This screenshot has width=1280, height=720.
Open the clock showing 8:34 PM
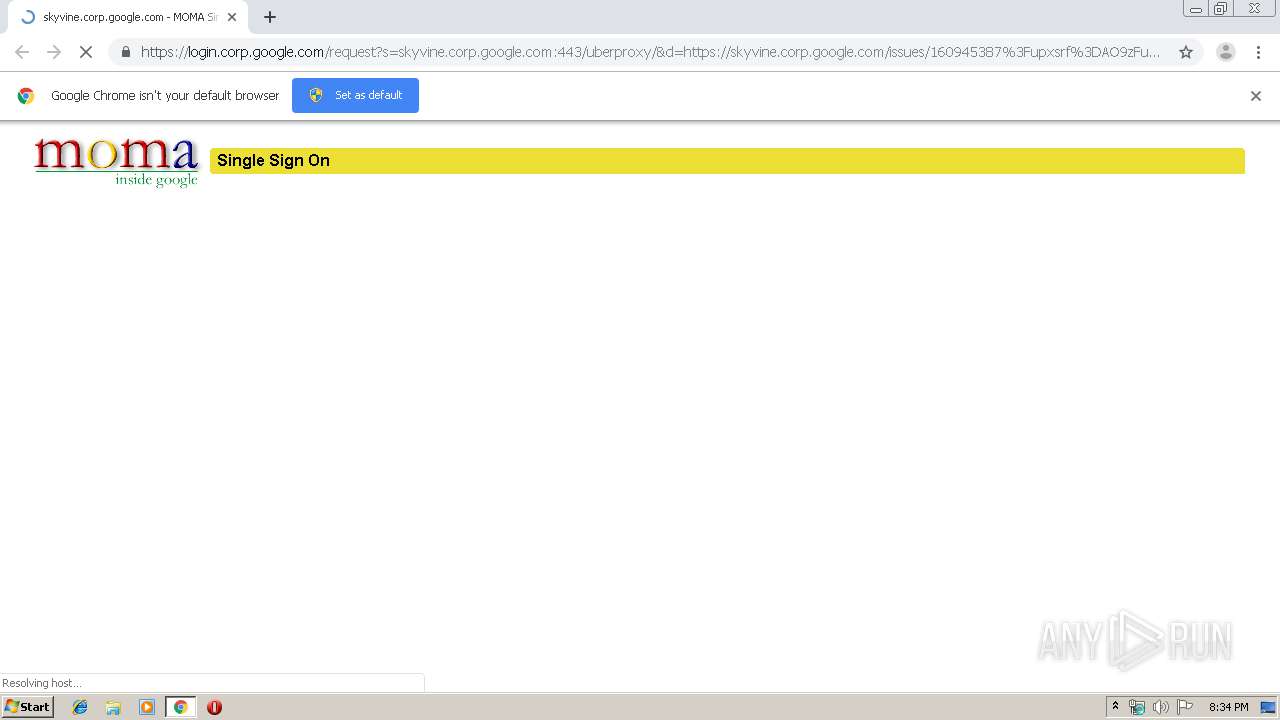[1228, 707]
